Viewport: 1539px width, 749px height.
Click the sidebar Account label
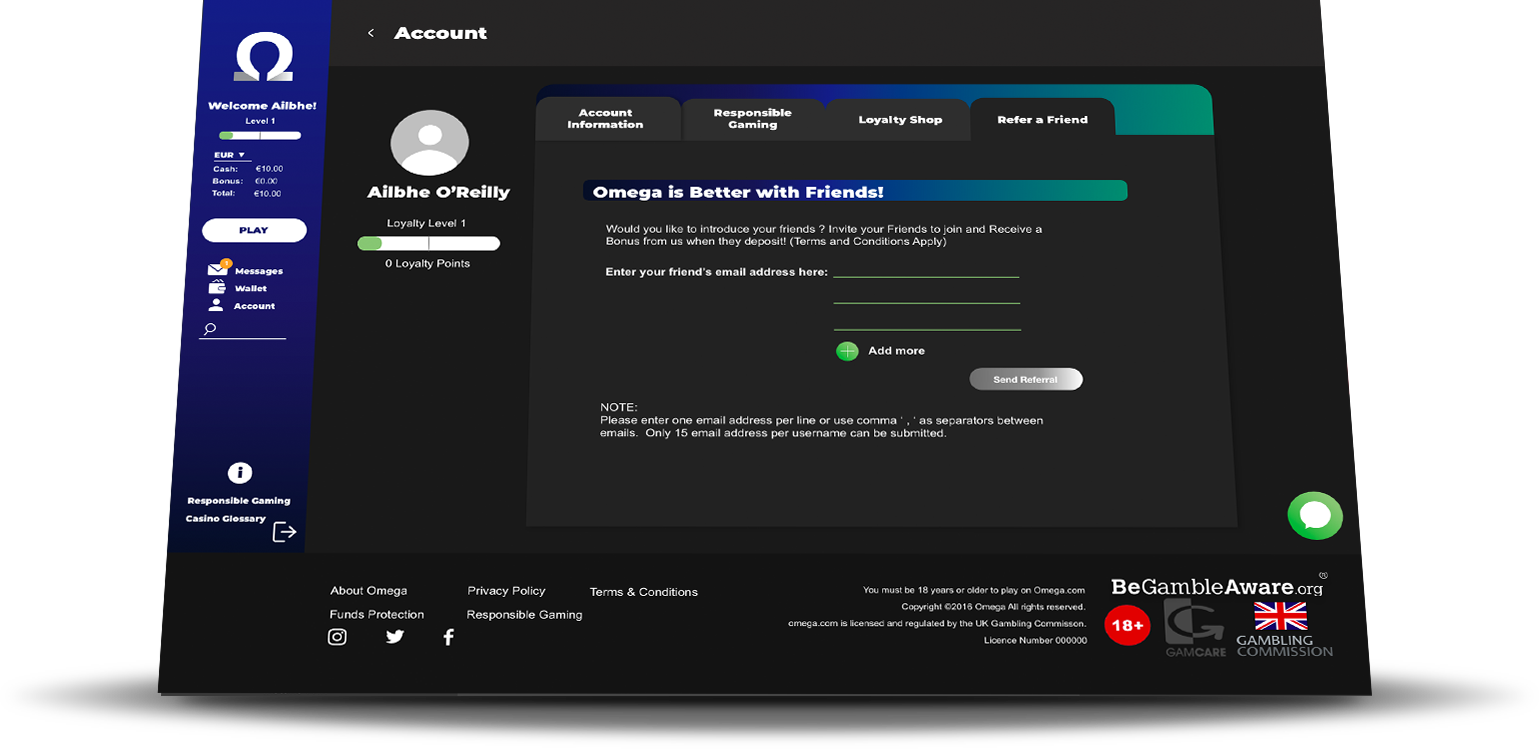(255, 306)
